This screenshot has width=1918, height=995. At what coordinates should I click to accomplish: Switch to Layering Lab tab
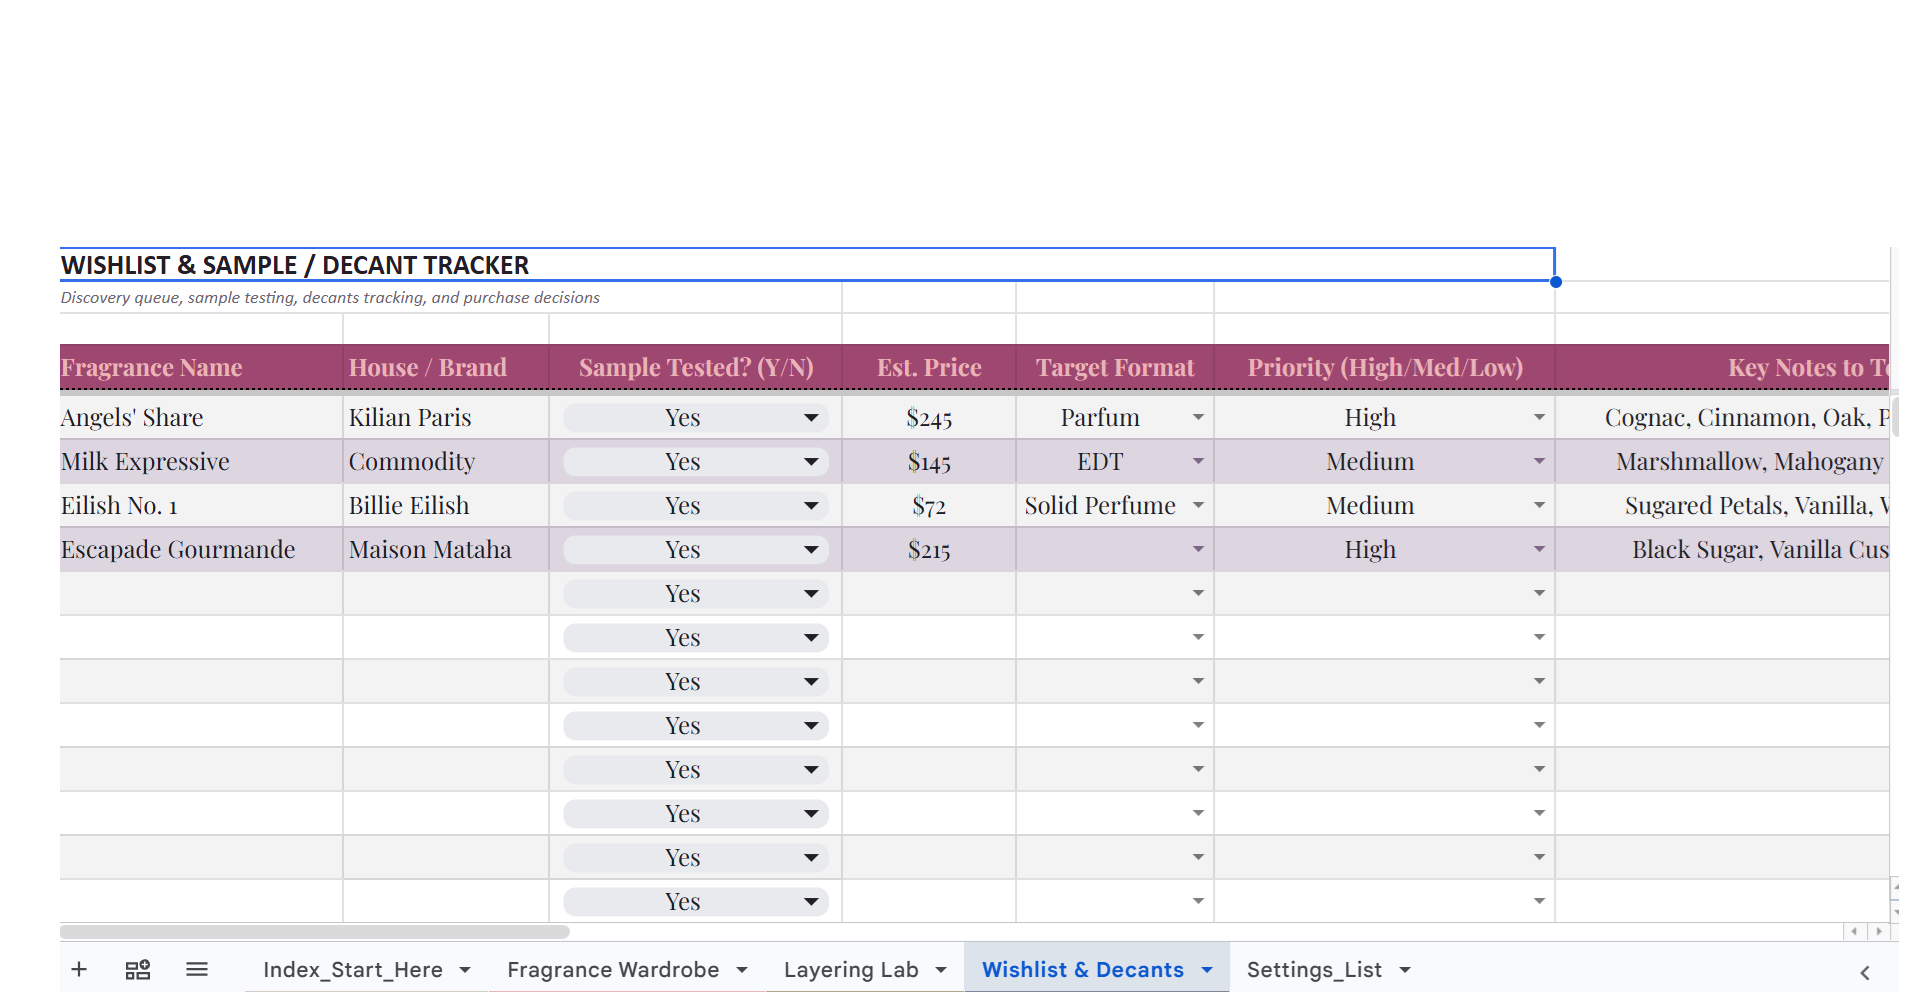851,969
